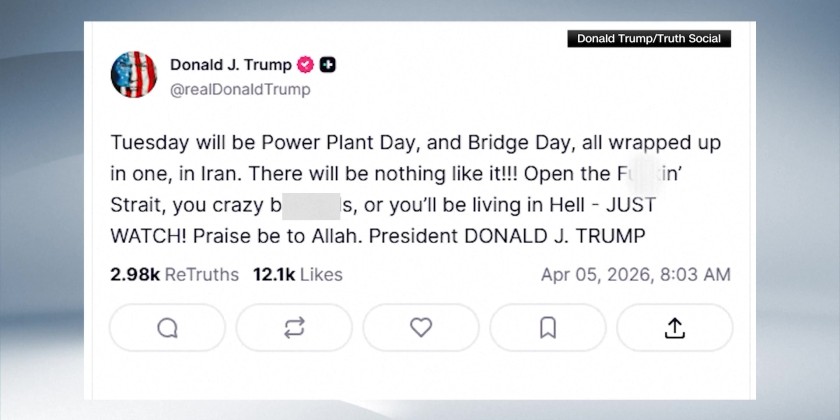Screen dimensions: 840x420
Task: Open the Donald J. Trump display name
Action: point(231,65)
